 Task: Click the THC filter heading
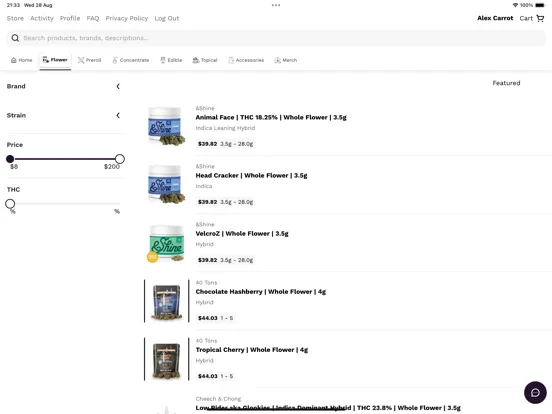13,189
